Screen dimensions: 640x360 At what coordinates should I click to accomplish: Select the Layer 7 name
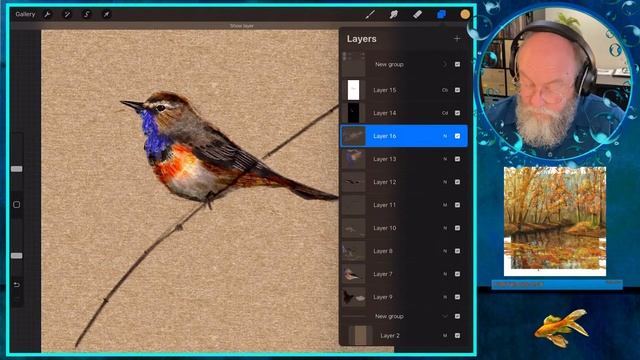(x=383, y=274)
